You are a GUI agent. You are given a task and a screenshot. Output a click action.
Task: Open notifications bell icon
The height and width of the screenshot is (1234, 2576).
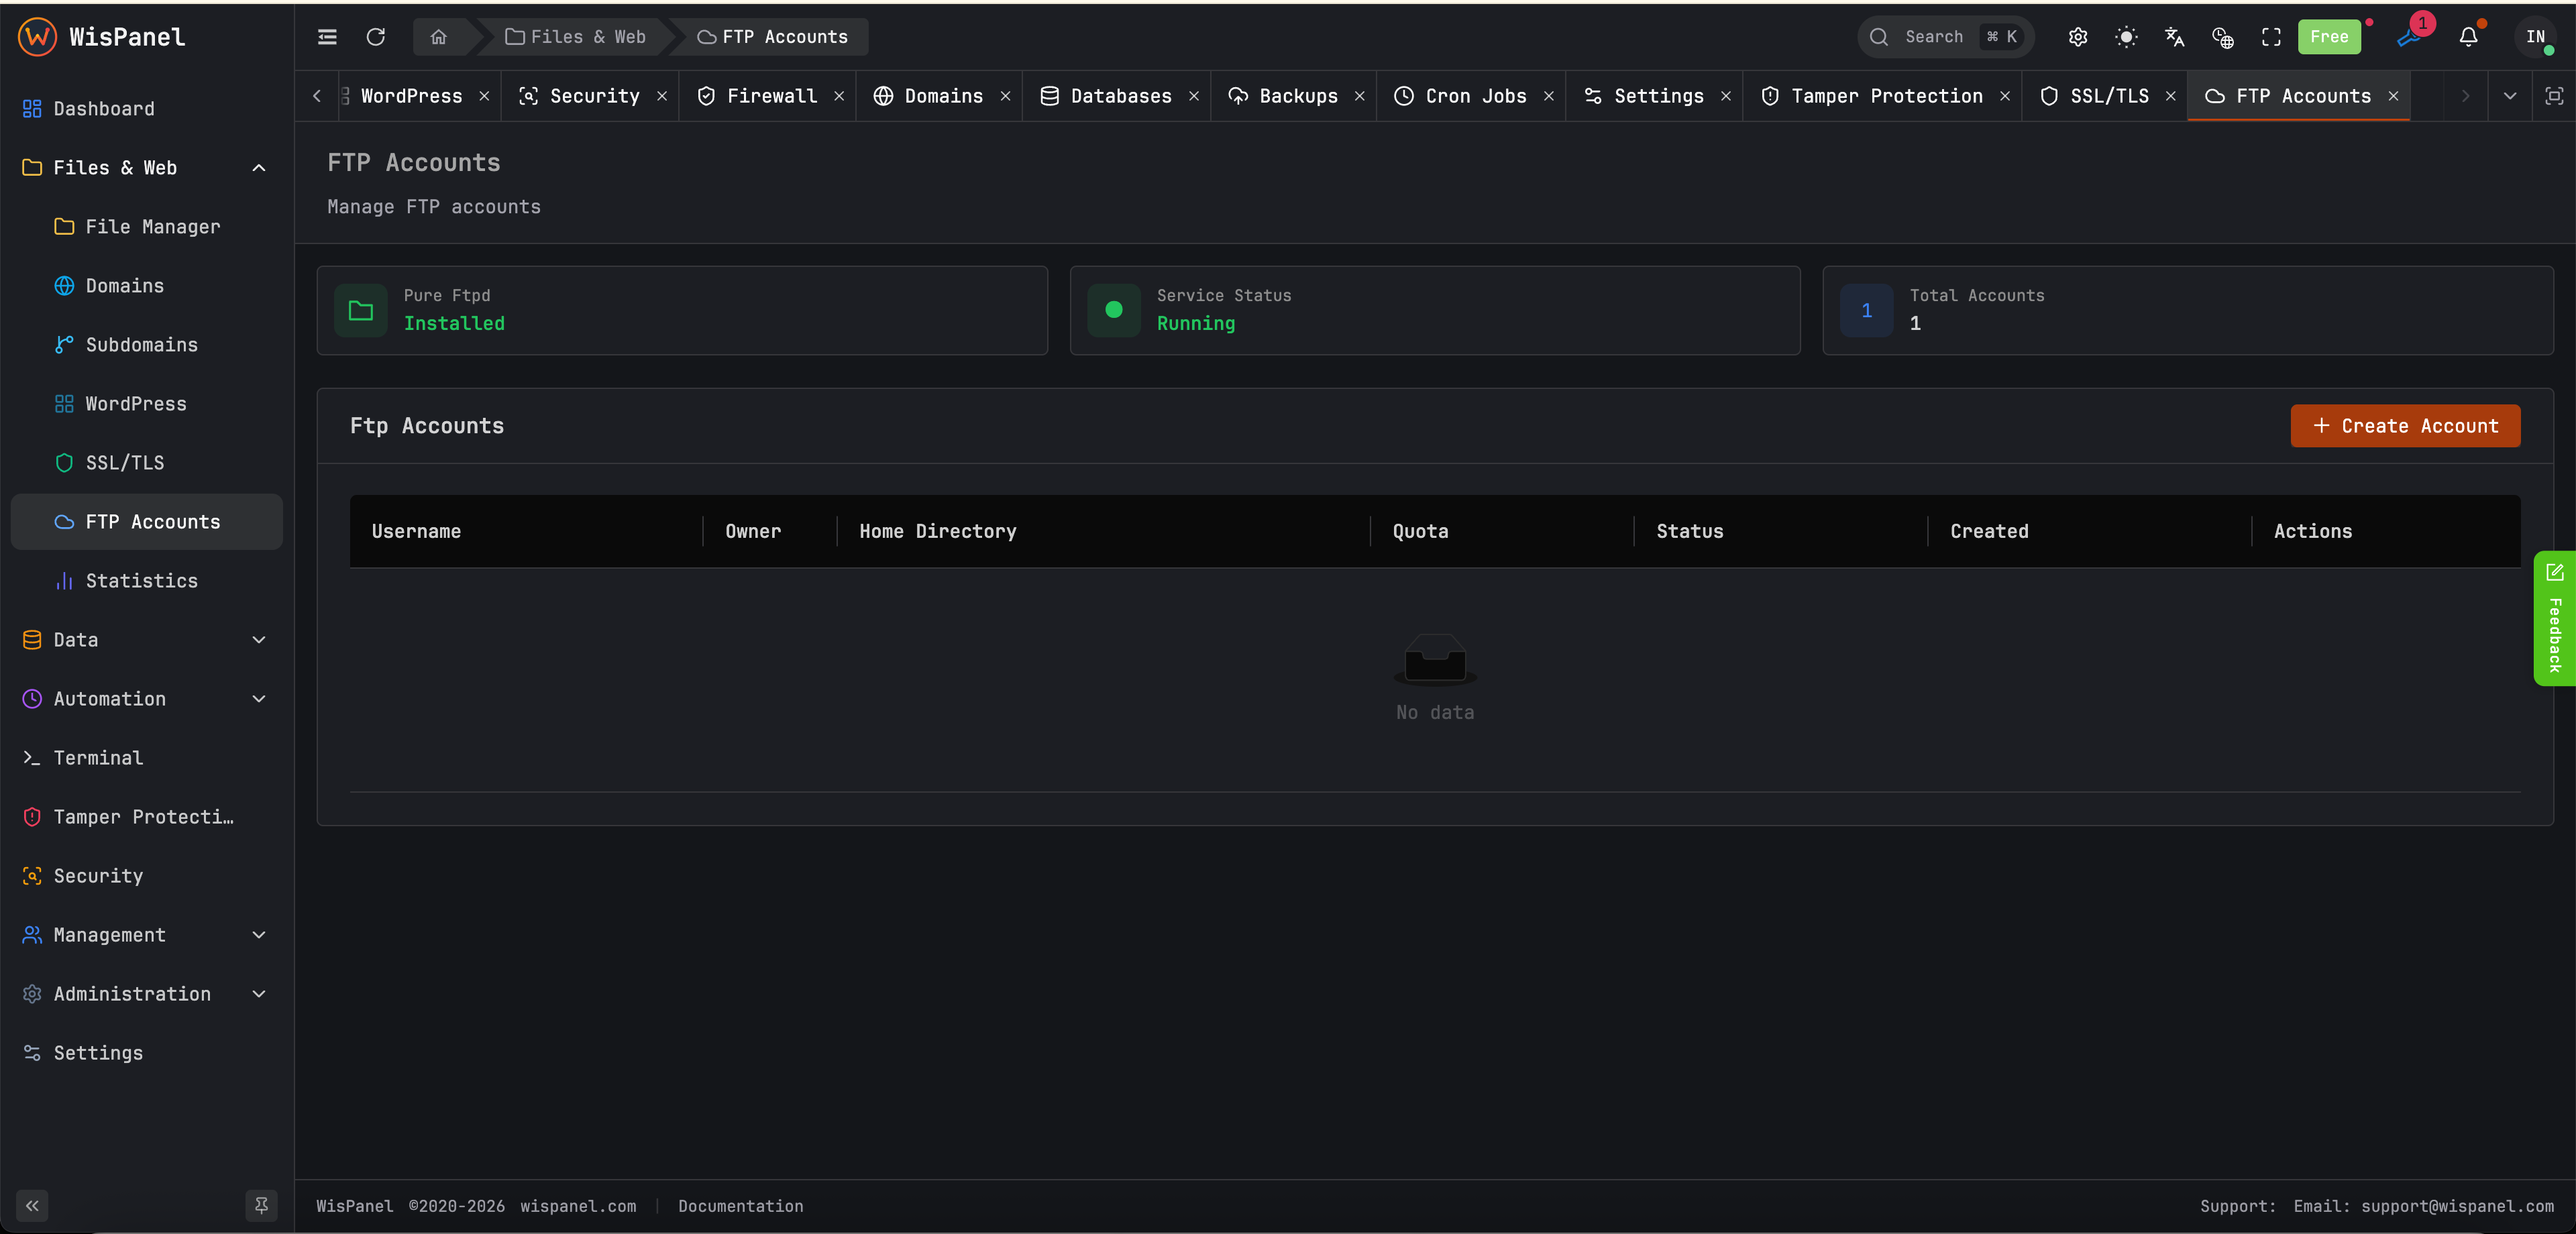click(2468, 37)
